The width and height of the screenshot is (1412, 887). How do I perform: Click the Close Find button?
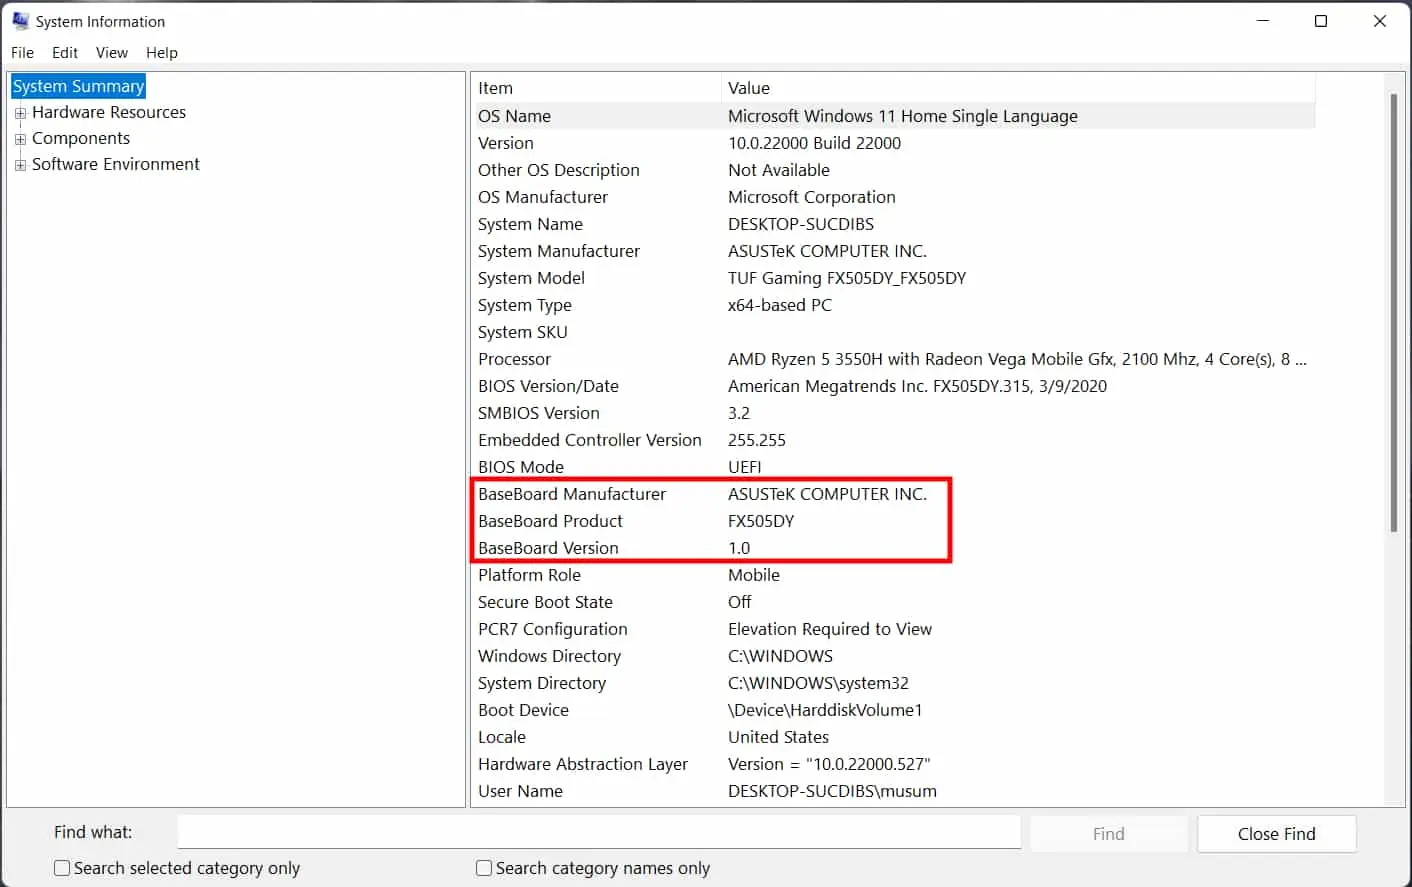click(1277, 833)
